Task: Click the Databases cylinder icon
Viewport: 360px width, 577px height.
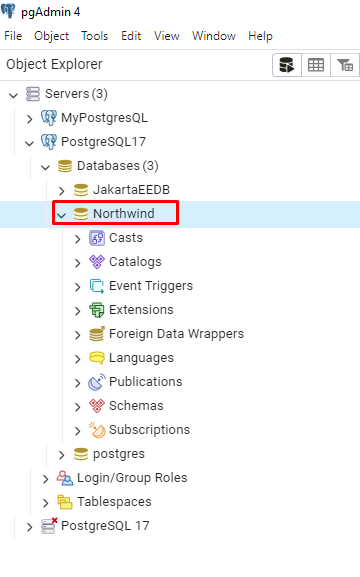Action: point(65,166)
